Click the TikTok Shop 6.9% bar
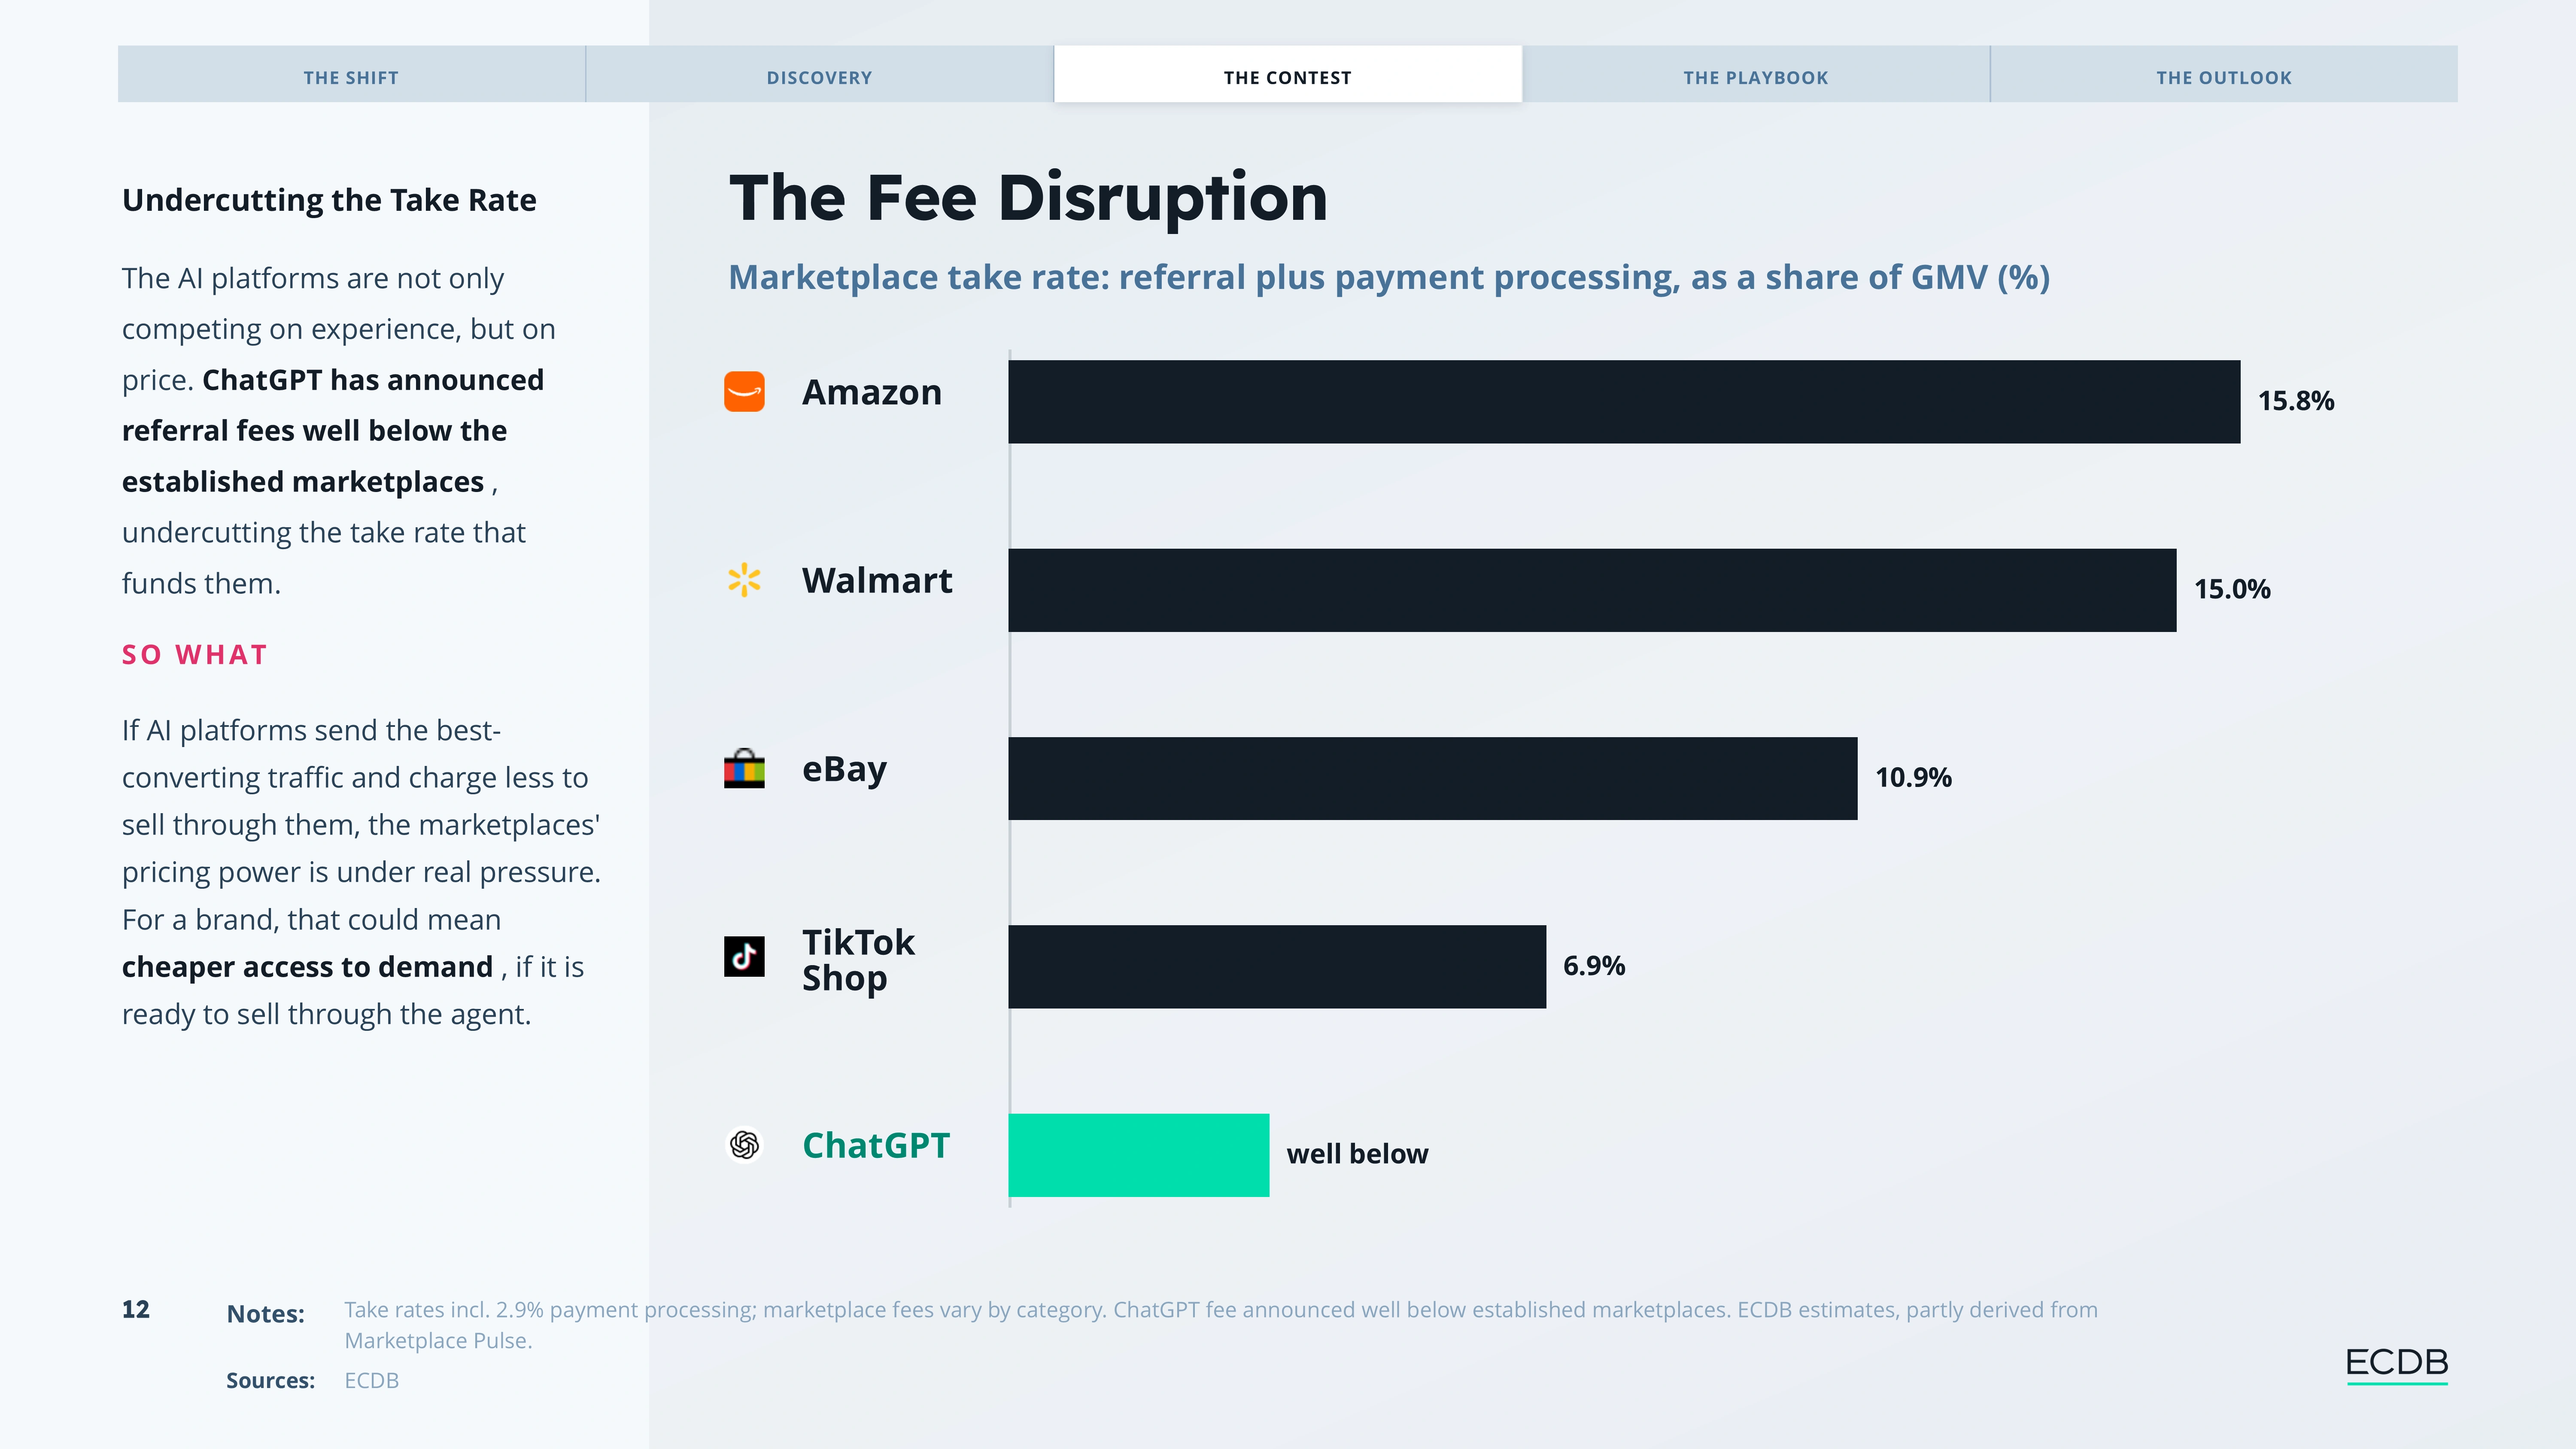 (1277, 967)
